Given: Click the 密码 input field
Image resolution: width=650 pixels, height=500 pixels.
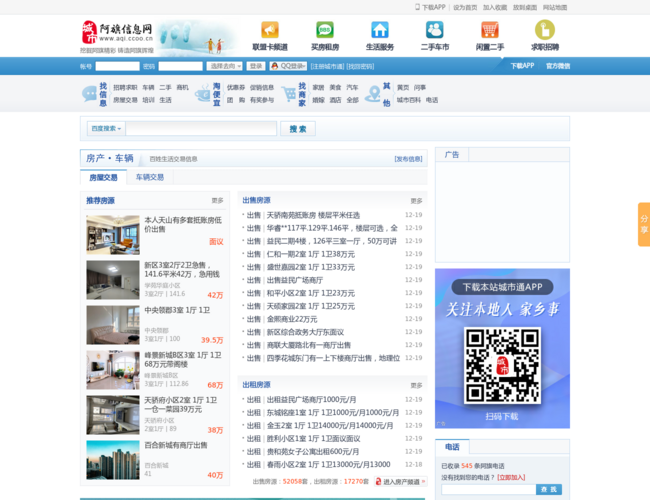Looking at the screenshot, I should click(x=180, y=66).
